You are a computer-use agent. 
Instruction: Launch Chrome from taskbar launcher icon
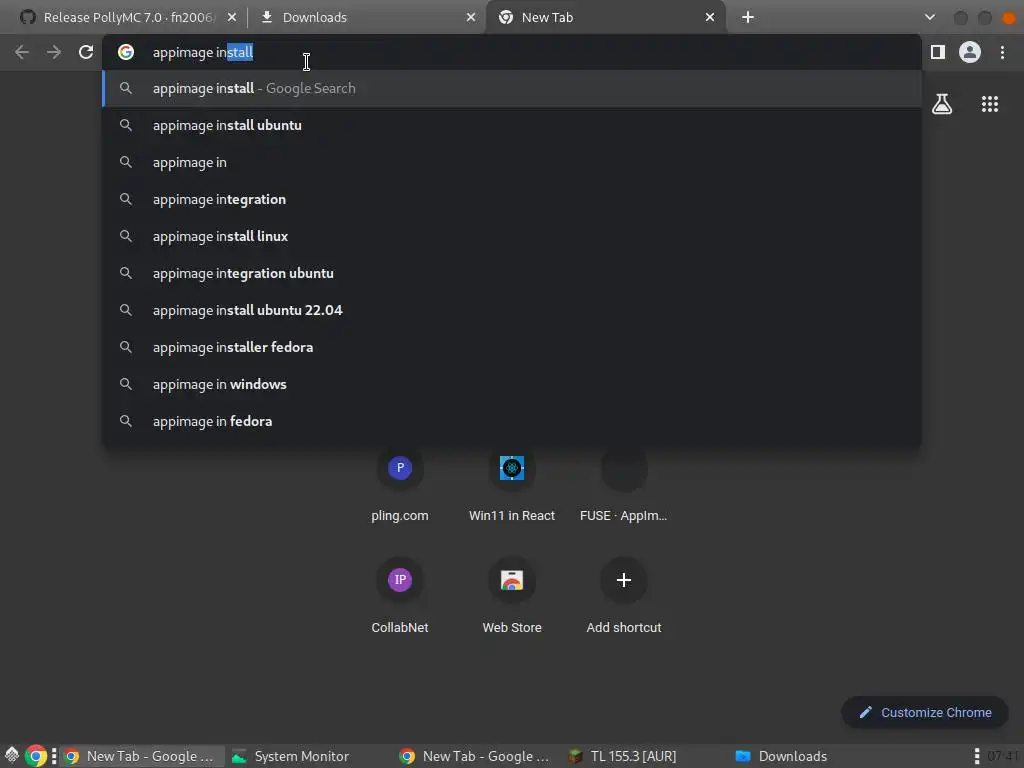click(37, 756)
